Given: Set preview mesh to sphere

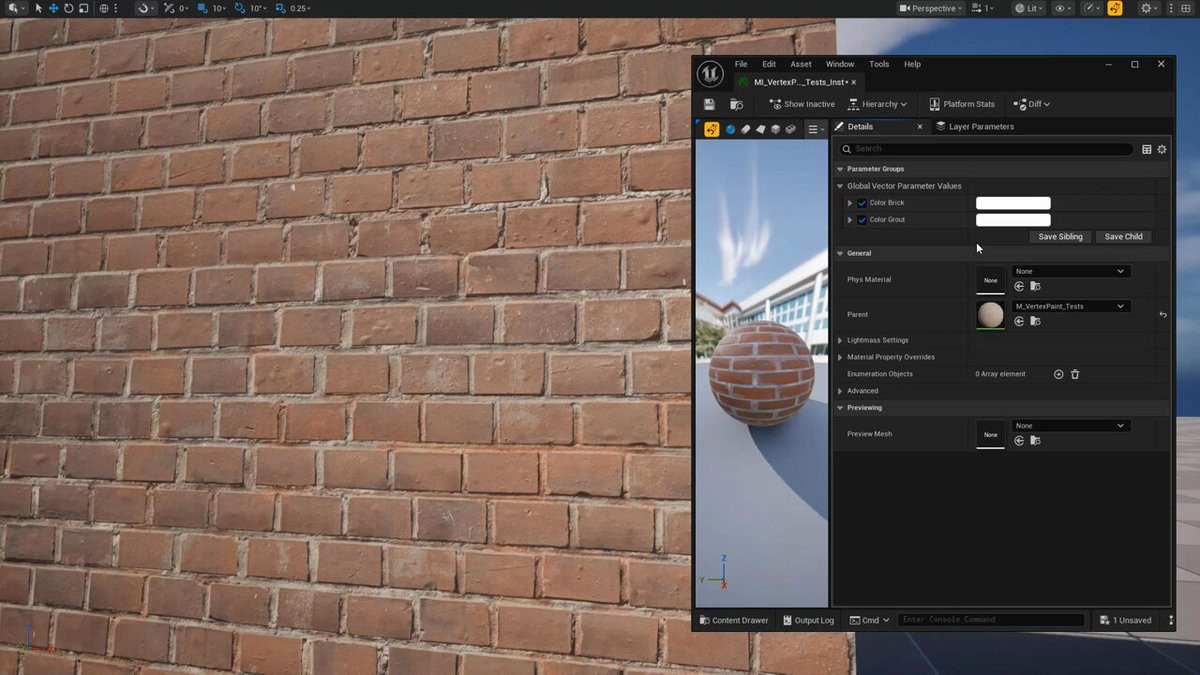Looking at the screenshot, I should point(731,129).
